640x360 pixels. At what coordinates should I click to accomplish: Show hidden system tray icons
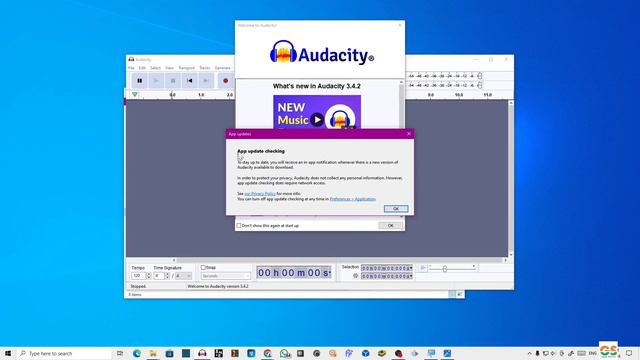point(529,353)
